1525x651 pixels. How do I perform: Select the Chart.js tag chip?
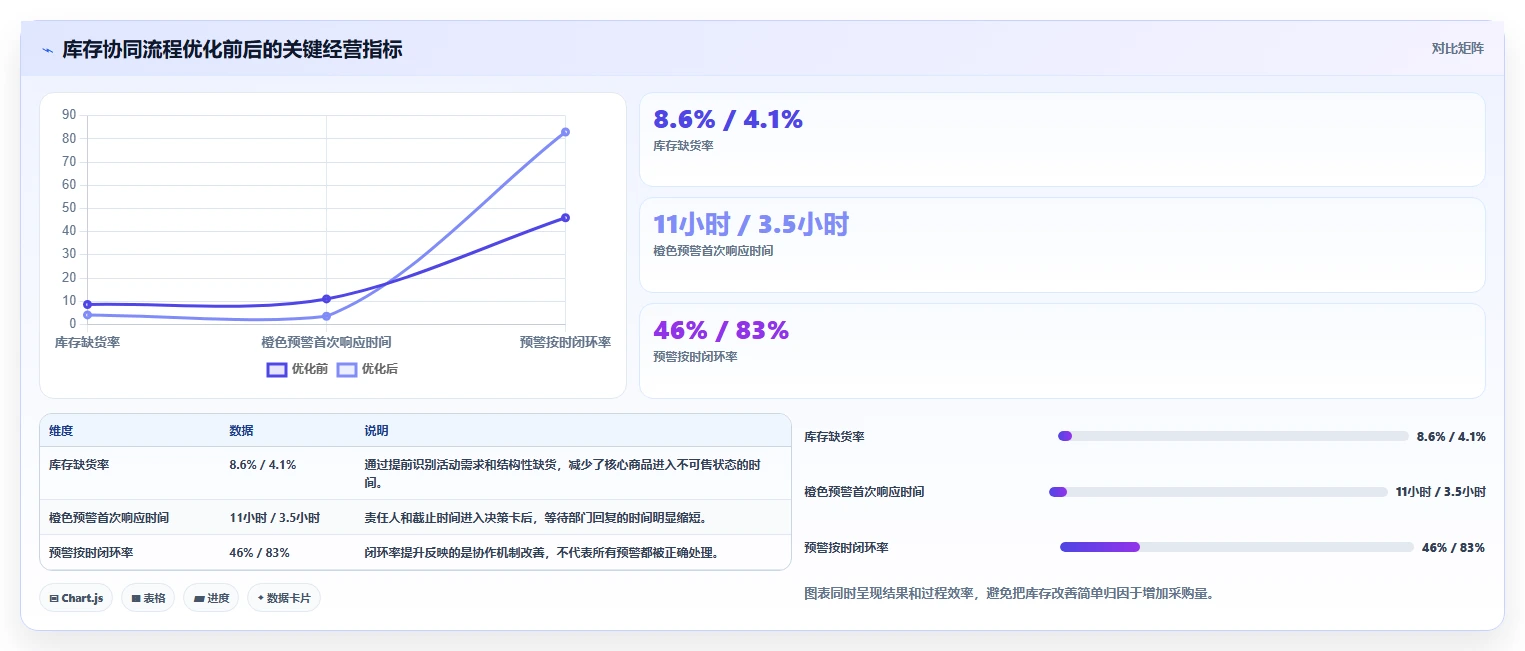tap(77, 598)
